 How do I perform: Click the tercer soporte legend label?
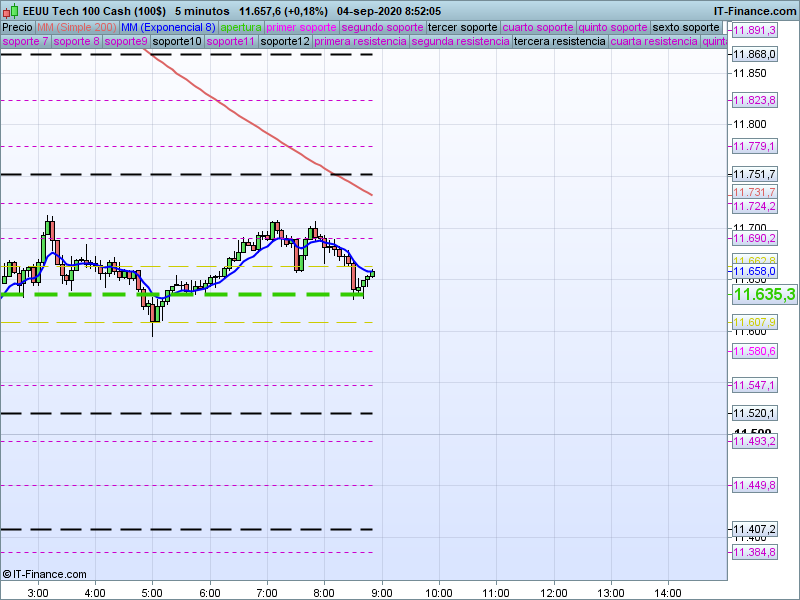462,27
